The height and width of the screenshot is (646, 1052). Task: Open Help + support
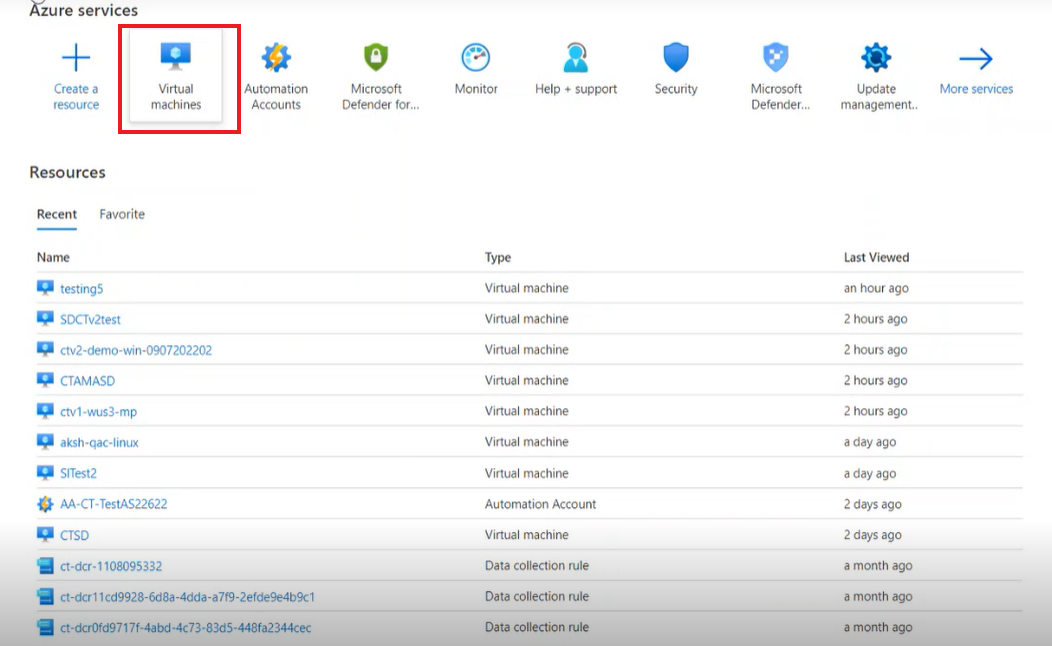(x=575, y=75)
